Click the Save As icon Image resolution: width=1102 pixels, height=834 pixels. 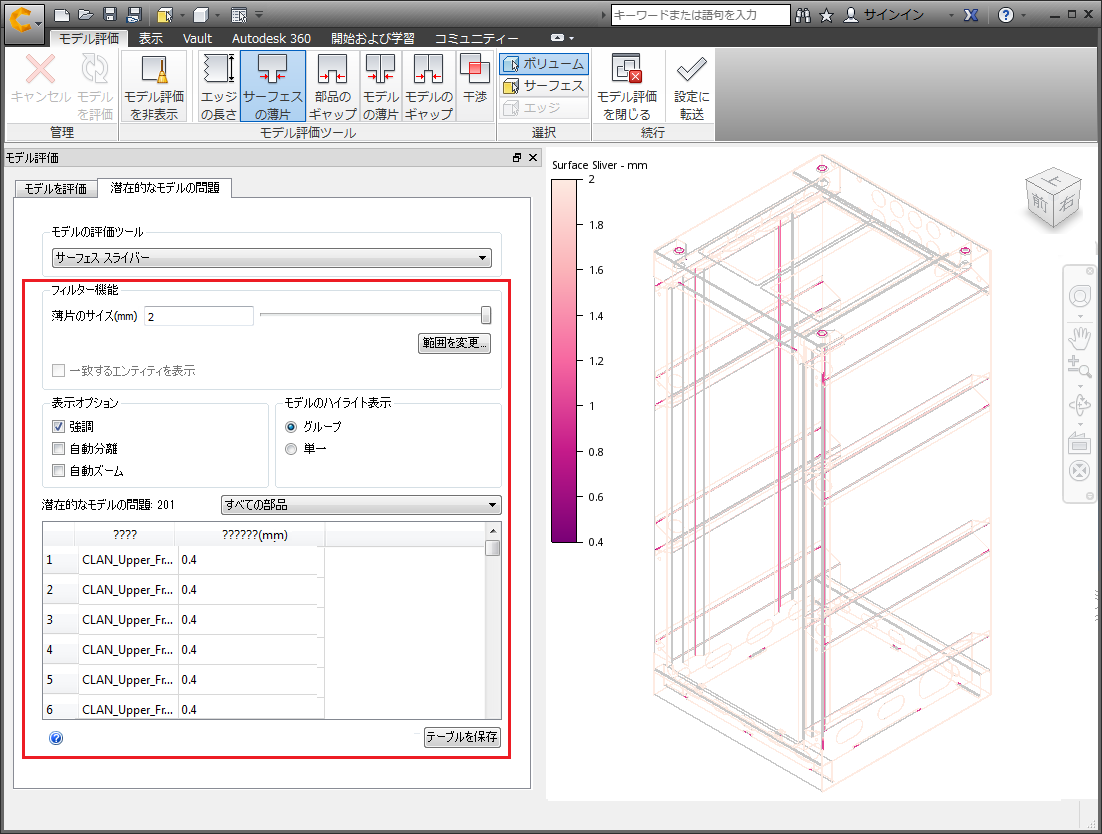pyautogui.click(x=134, y=15)
